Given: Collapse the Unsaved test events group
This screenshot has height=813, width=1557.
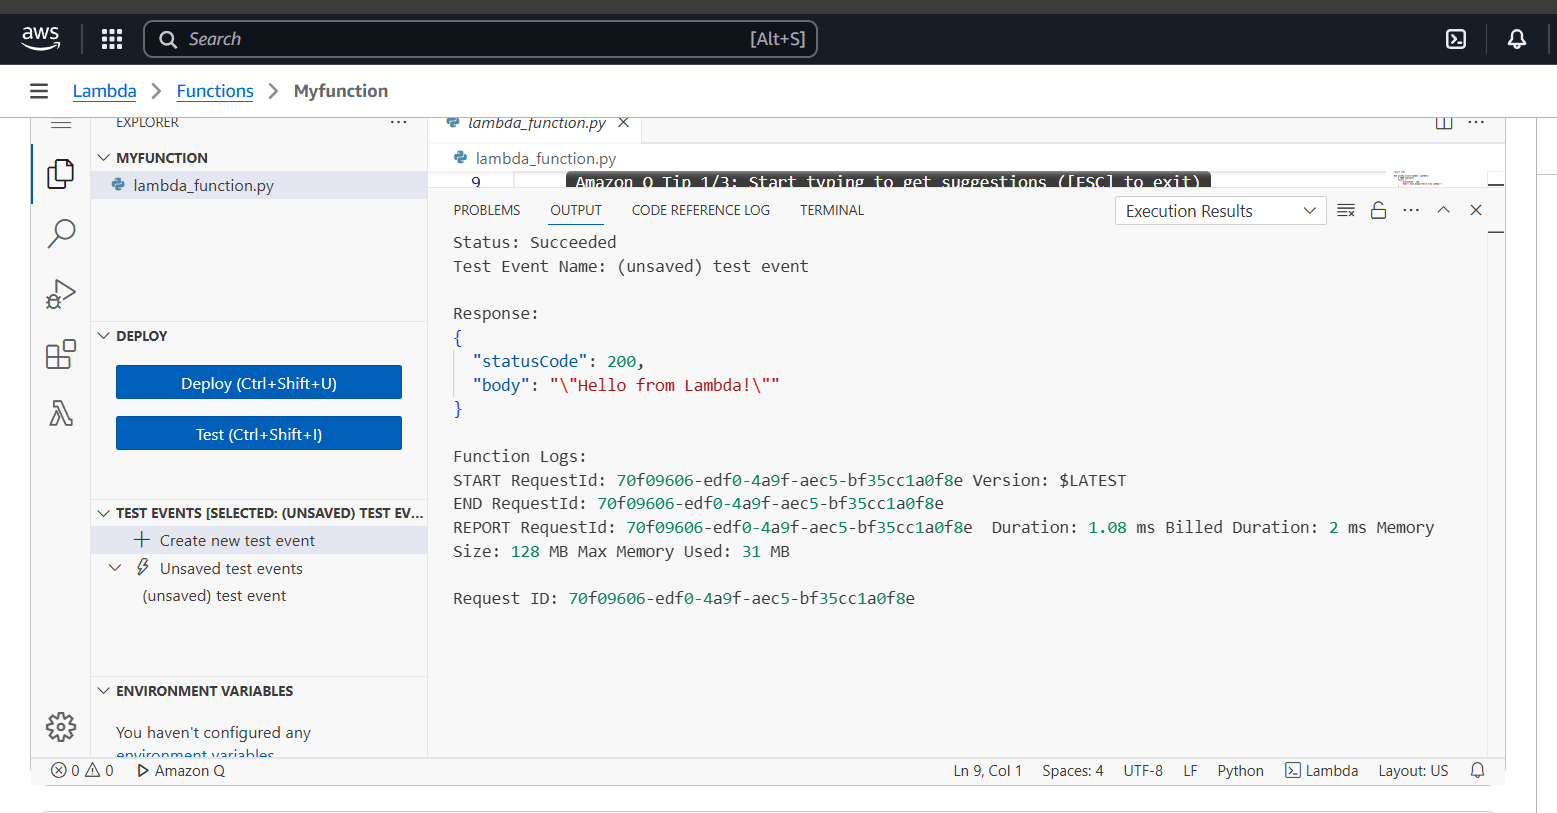Looking at the screenshot, I should 115,568.
